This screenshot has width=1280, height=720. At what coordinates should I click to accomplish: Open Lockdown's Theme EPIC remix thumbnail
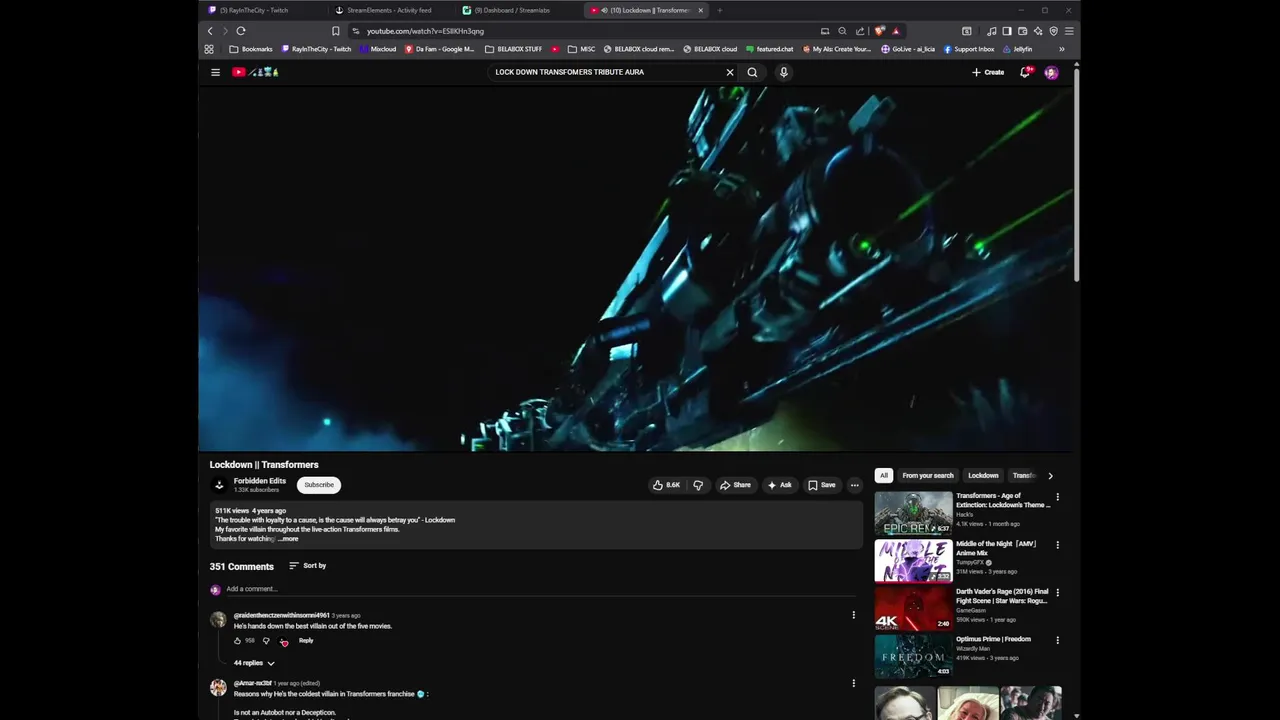point(914,513)
